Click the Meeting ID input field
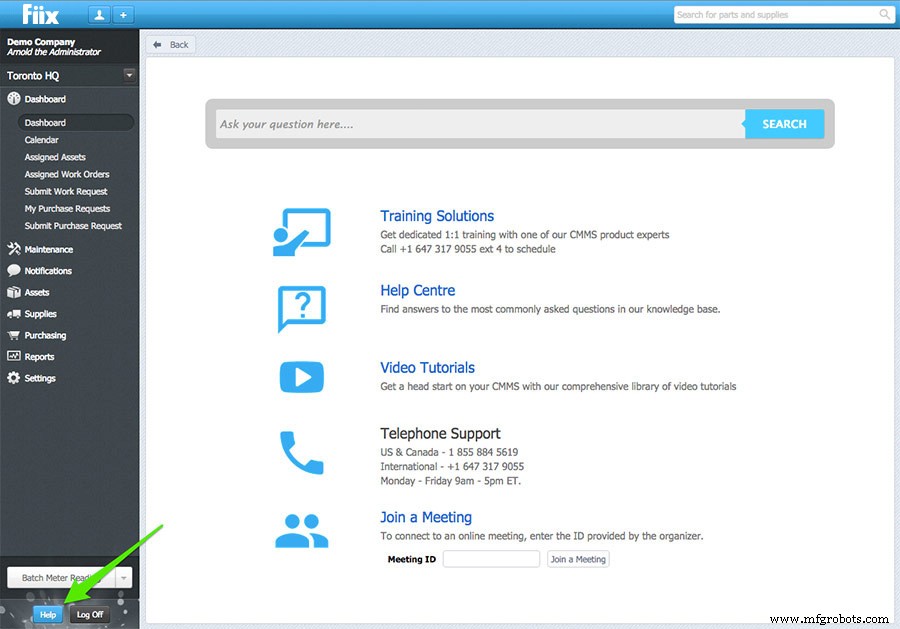The height and width of the screenshot is (629, 900). 491,559
